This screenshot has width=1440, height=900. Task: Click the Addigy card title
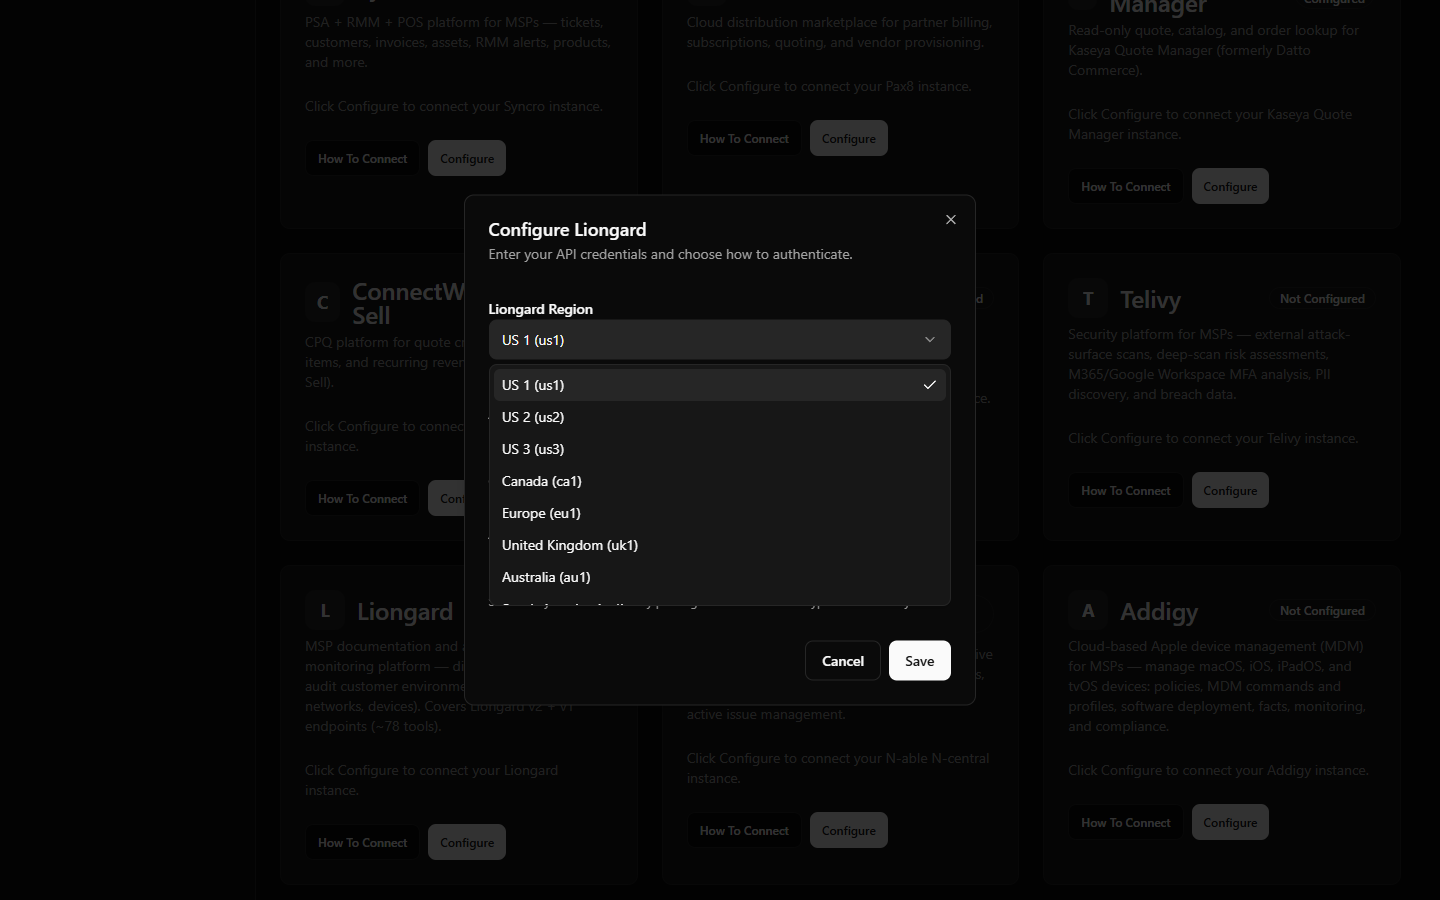coord(1159,612)
